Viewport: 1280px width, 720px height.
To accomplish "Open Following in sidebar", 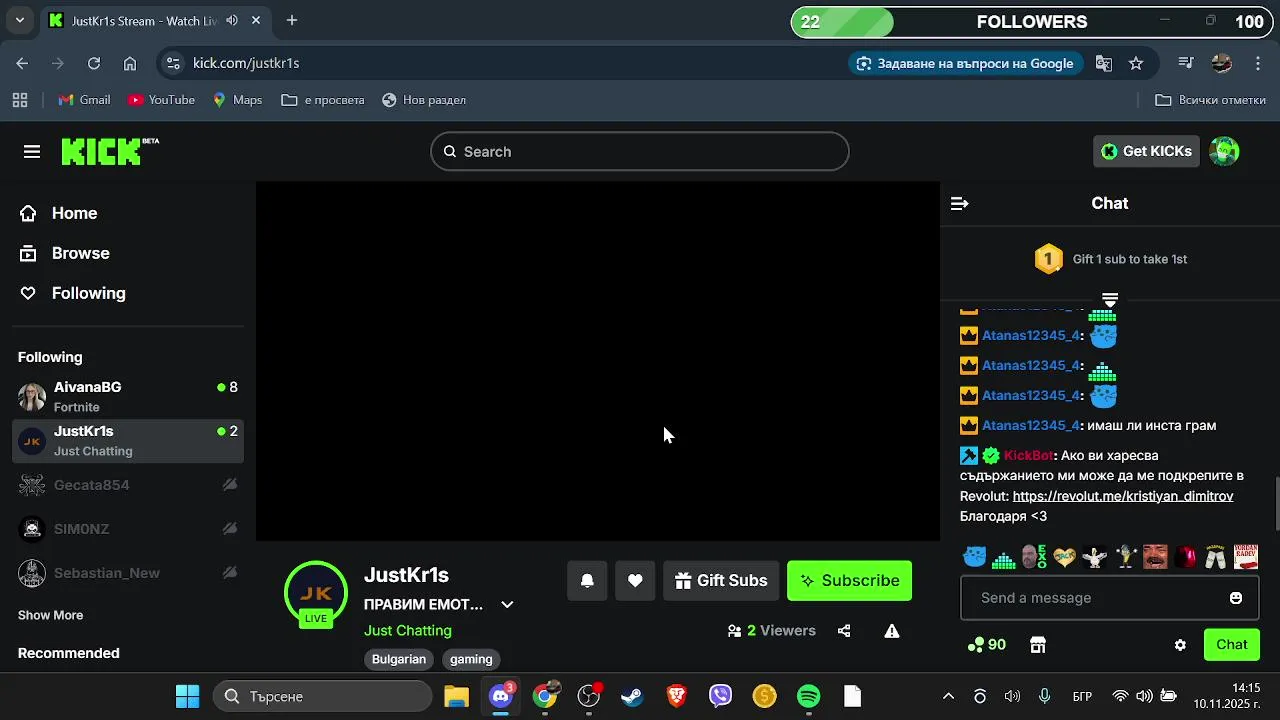I will pos(74,293).
